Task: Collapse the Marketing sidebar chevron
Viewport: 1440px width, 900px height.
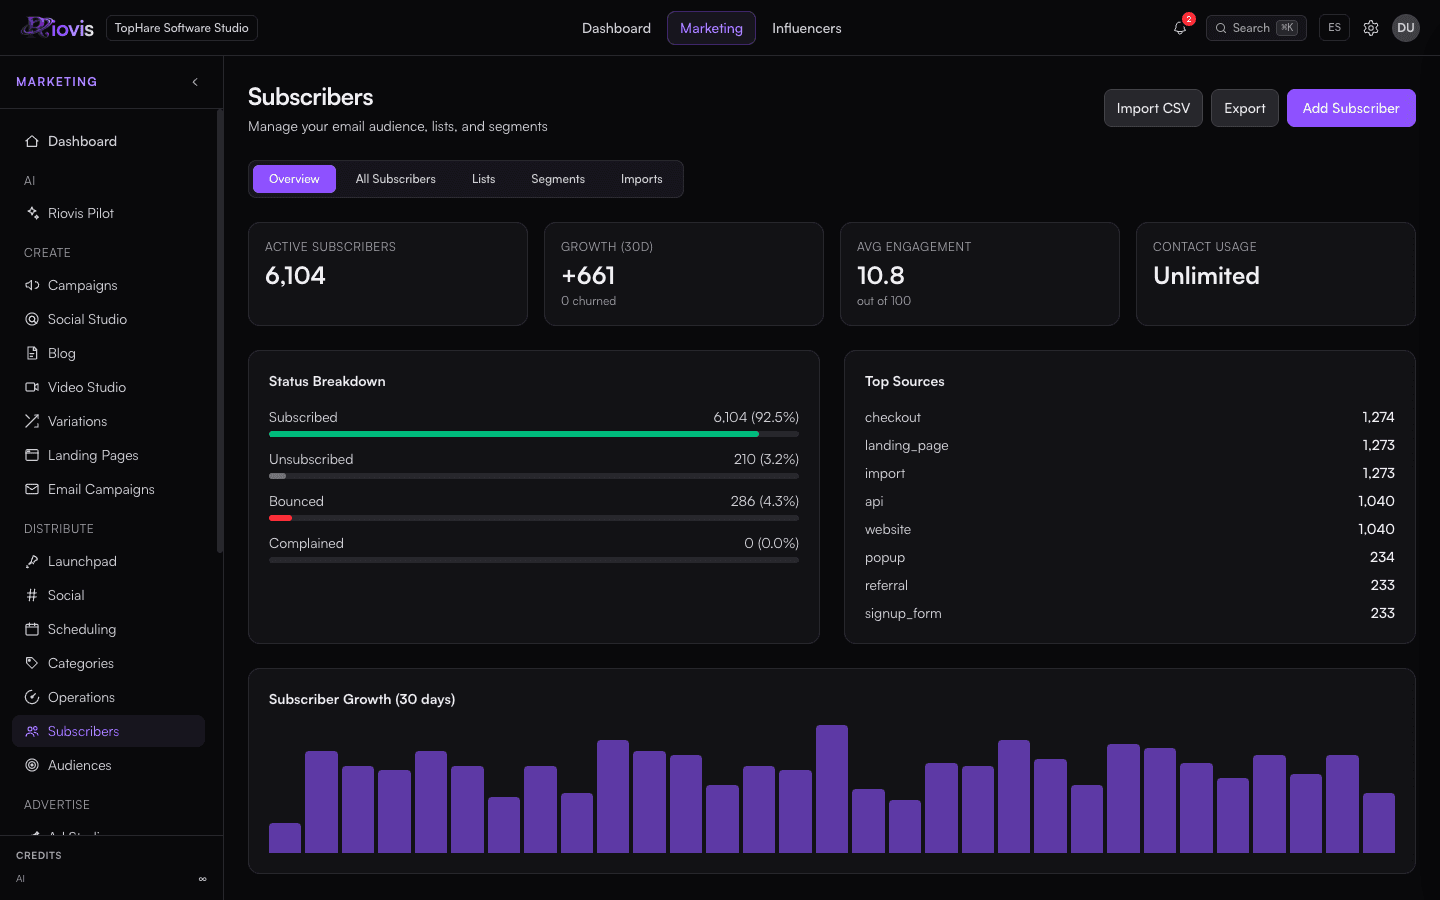Action: point(195,82)
